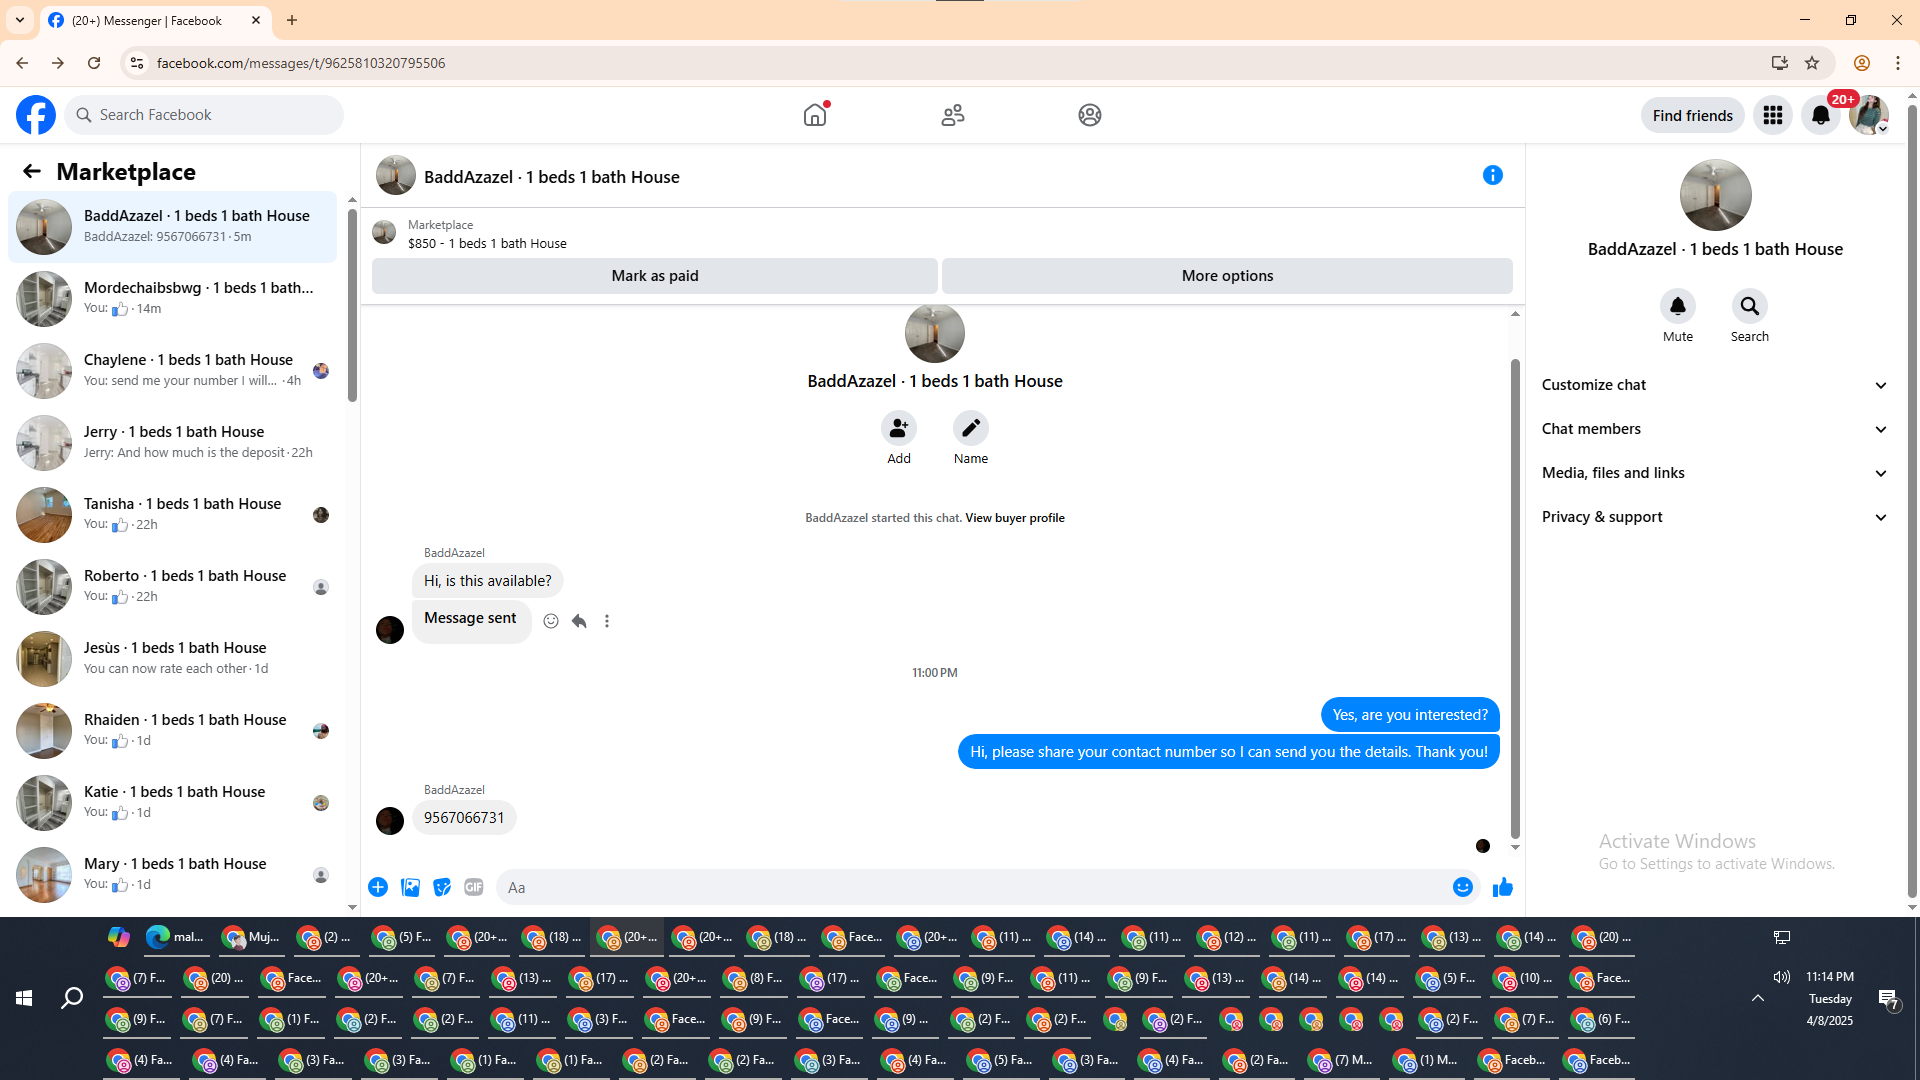Send thumbs up like
Viewport: 1920px width, 1080px height.
coord(1502,887)
